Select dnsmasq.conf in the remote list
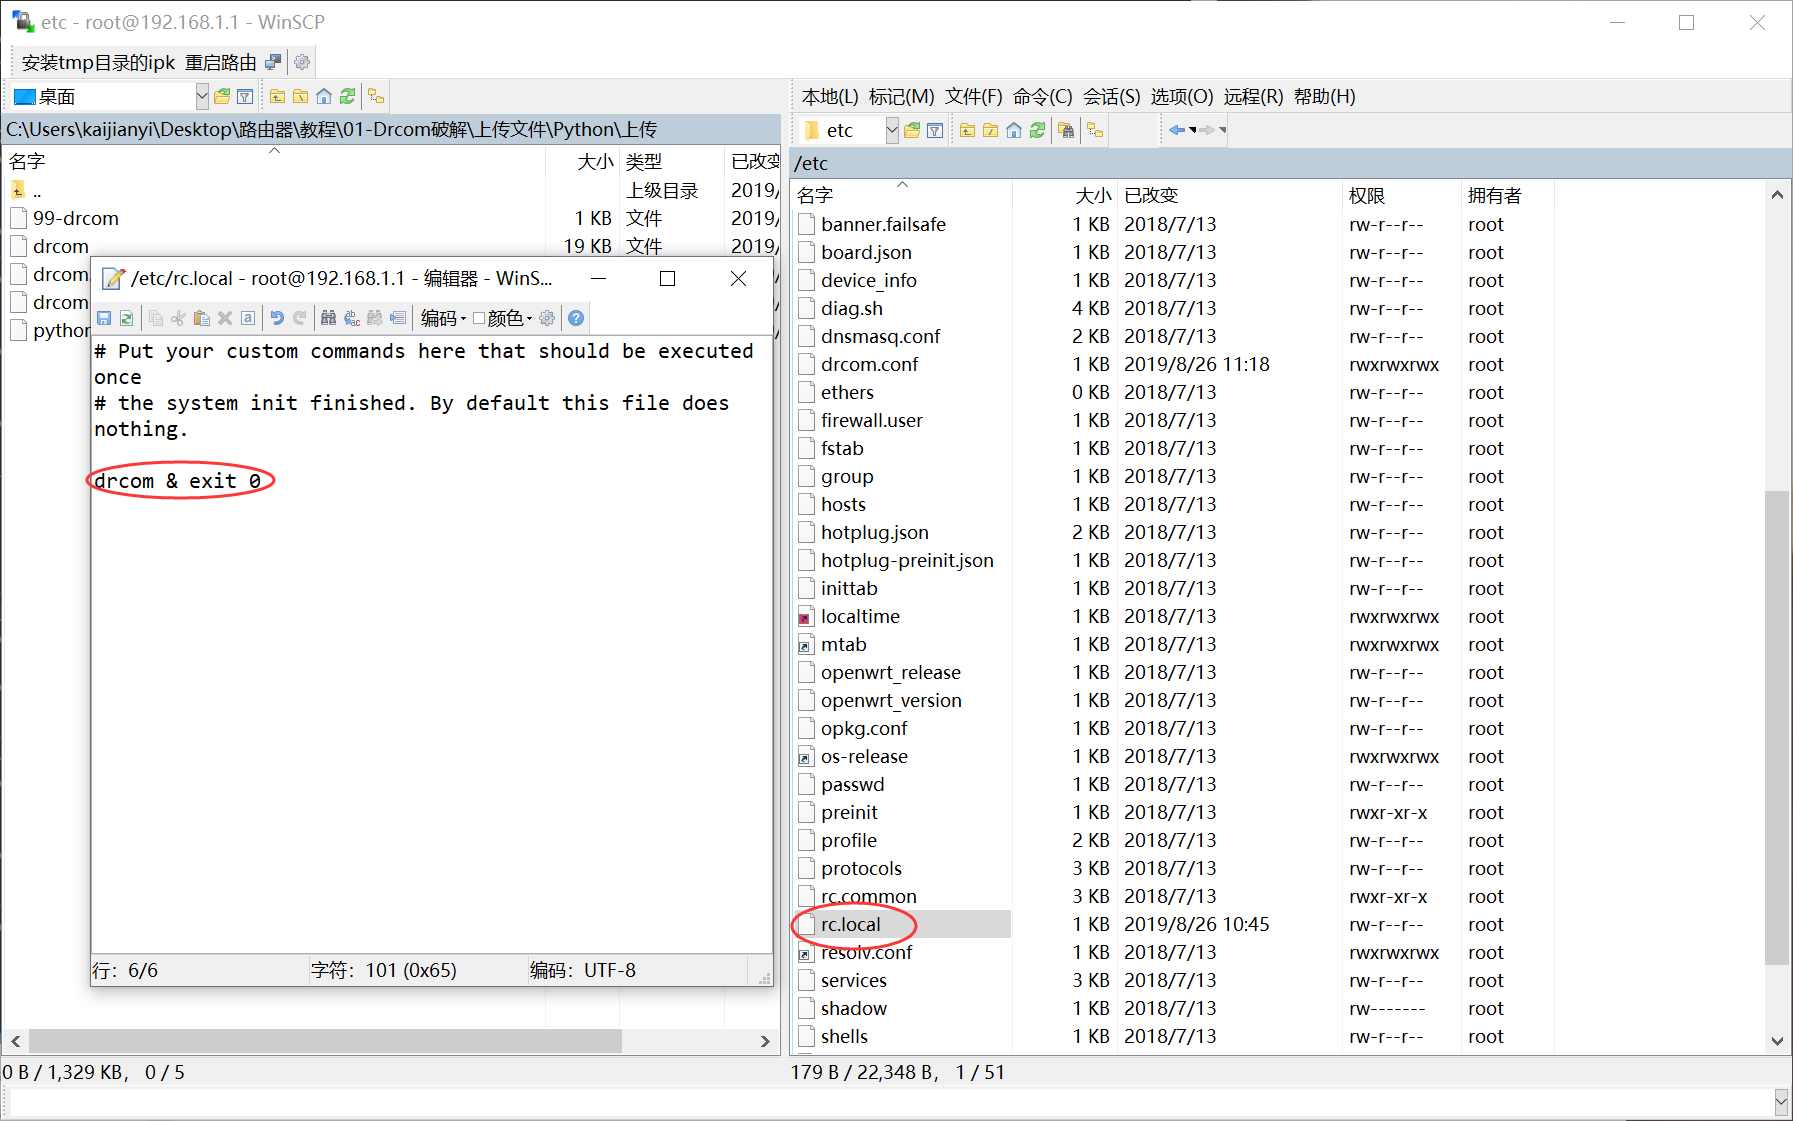1793x1121 pixels. pyautogui.click(x=880, y=336)
